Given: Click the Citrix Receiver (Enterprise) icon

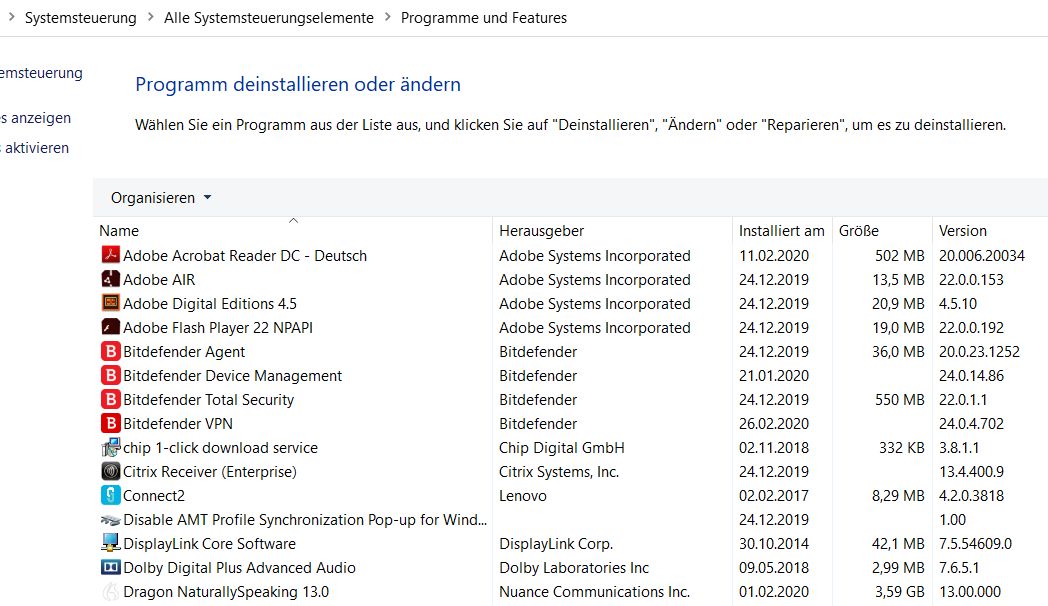Looking at the screenshot, I should coord(110,472).
